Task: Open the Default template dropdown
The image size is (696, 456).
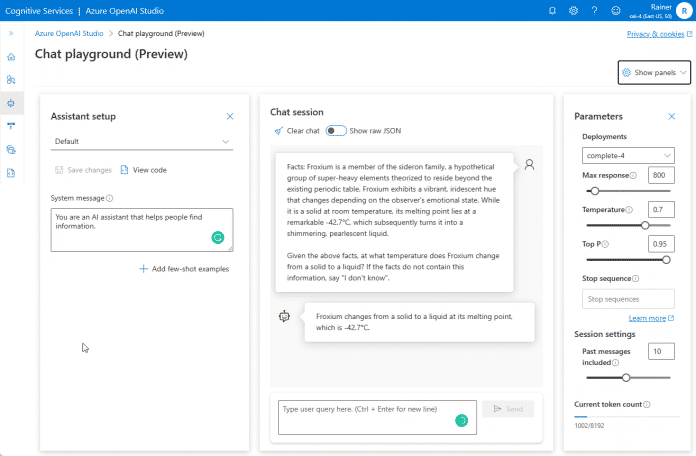Action: [x=142, y=142]
